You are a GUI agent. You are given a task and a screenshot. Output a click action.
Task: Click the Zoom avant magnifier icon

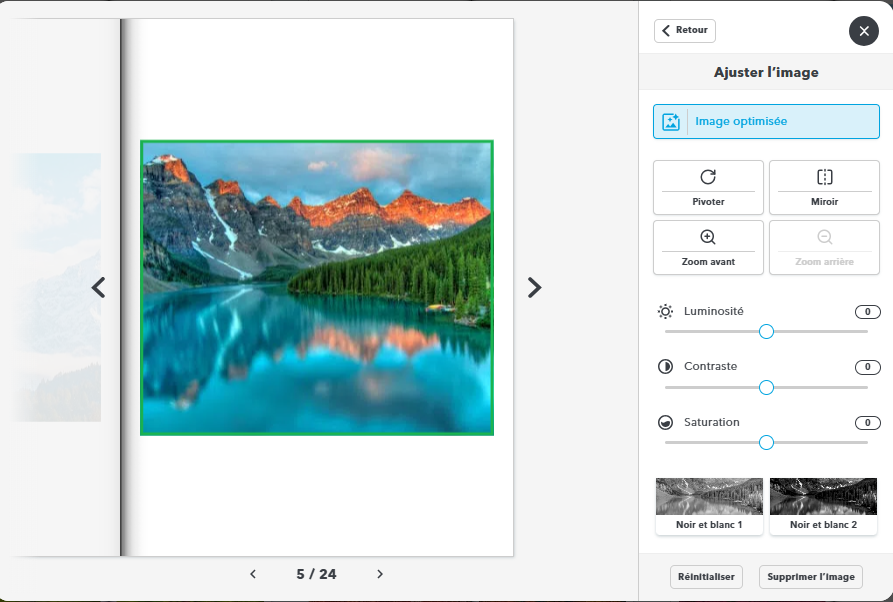pos(708,237)
